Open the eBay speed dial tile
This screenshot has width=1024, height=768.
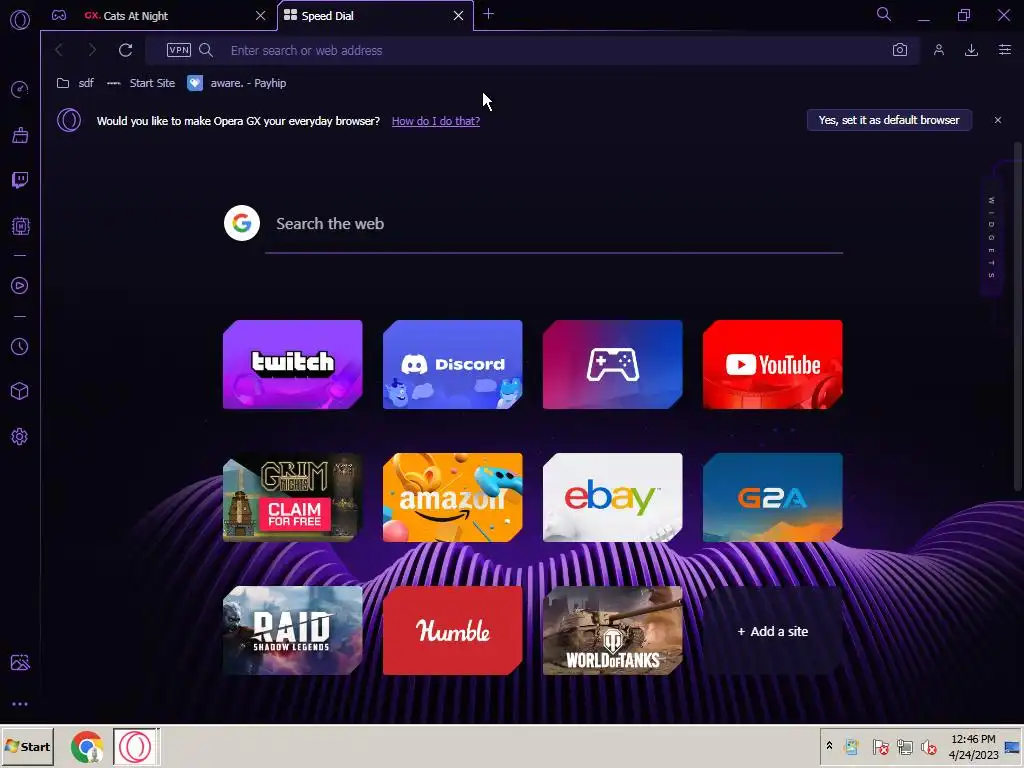coord(613,498)
